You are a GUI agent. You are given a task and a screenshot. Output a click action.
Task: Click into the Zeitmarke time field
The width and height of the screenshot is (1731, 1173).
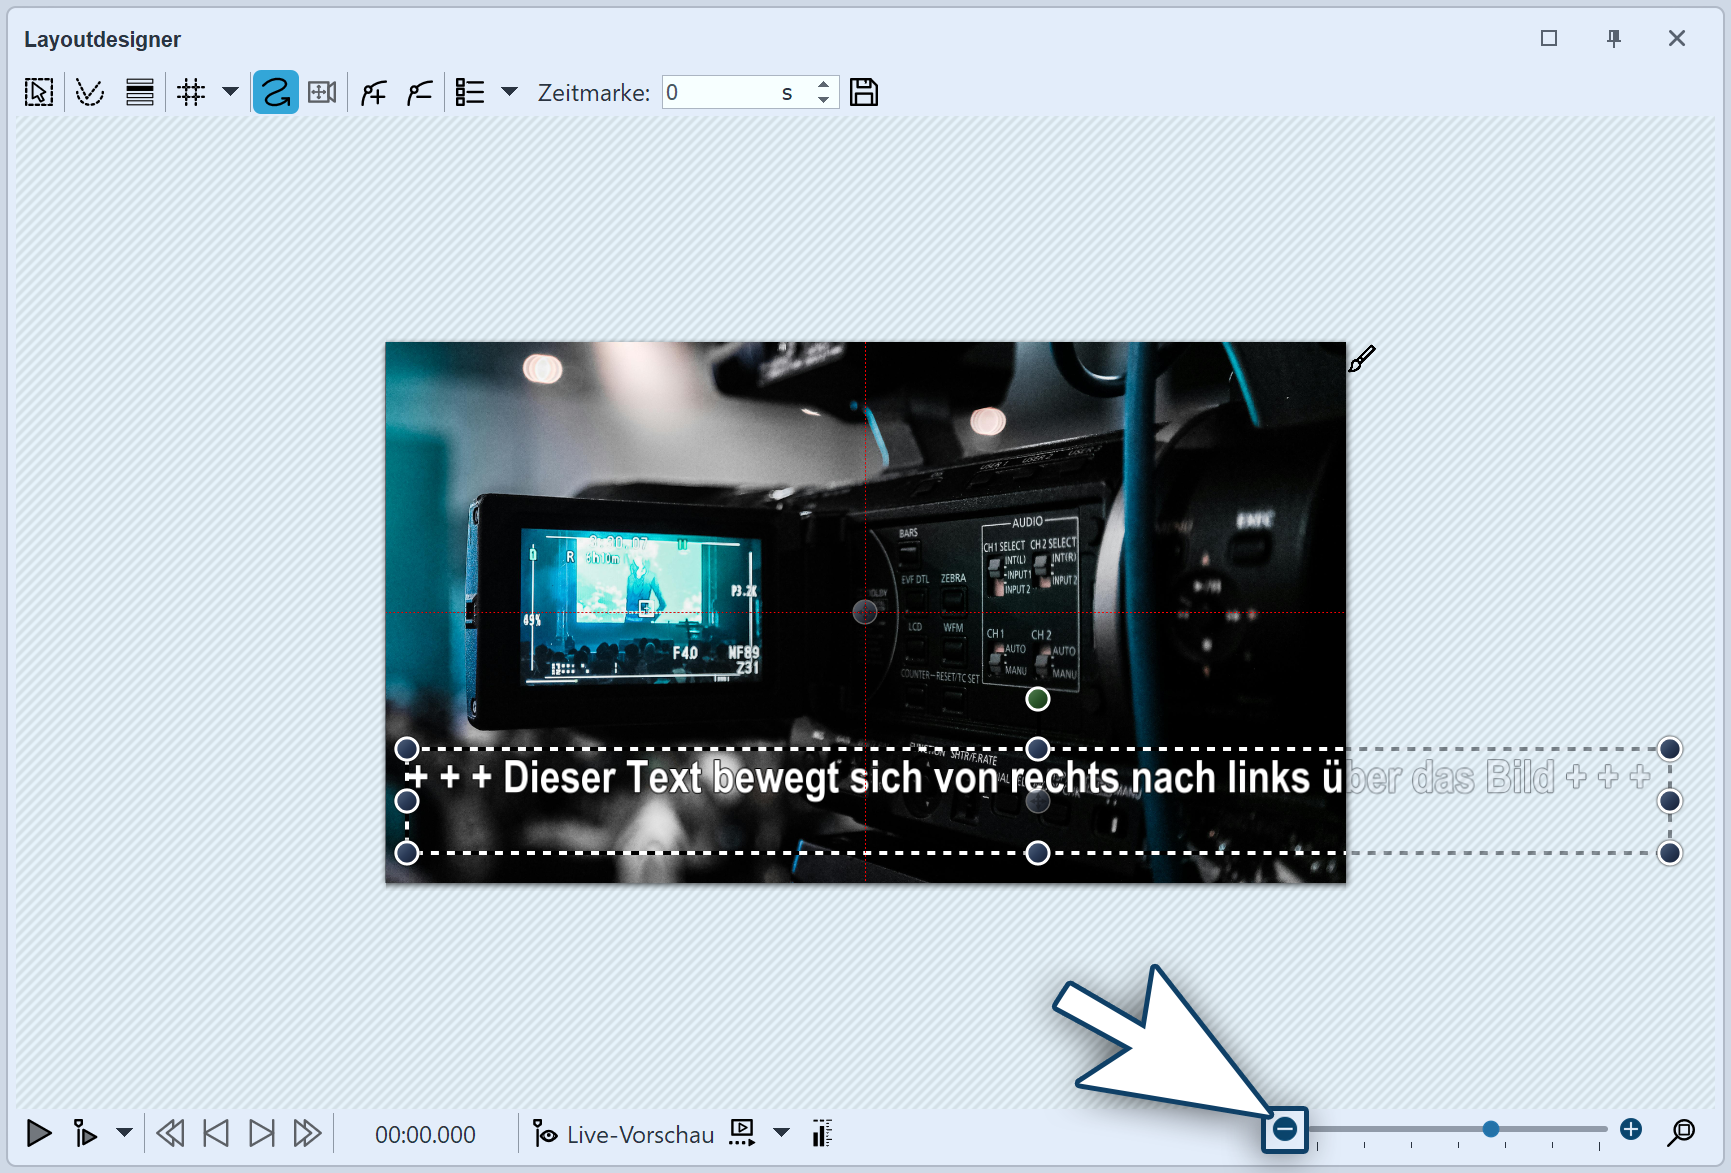click(x=720, y=93)
